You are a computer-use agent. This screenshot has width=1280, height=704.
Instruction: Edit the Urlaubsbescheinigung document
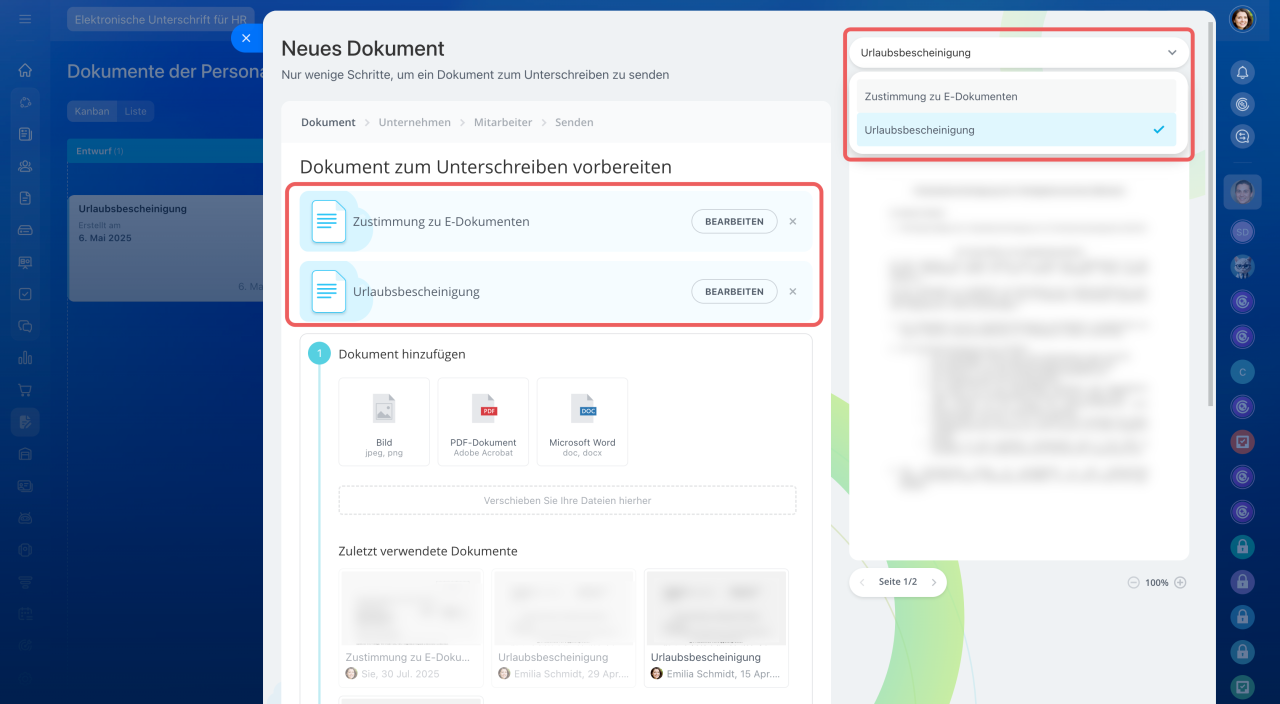pyautogui.click(x=734, y=292)
